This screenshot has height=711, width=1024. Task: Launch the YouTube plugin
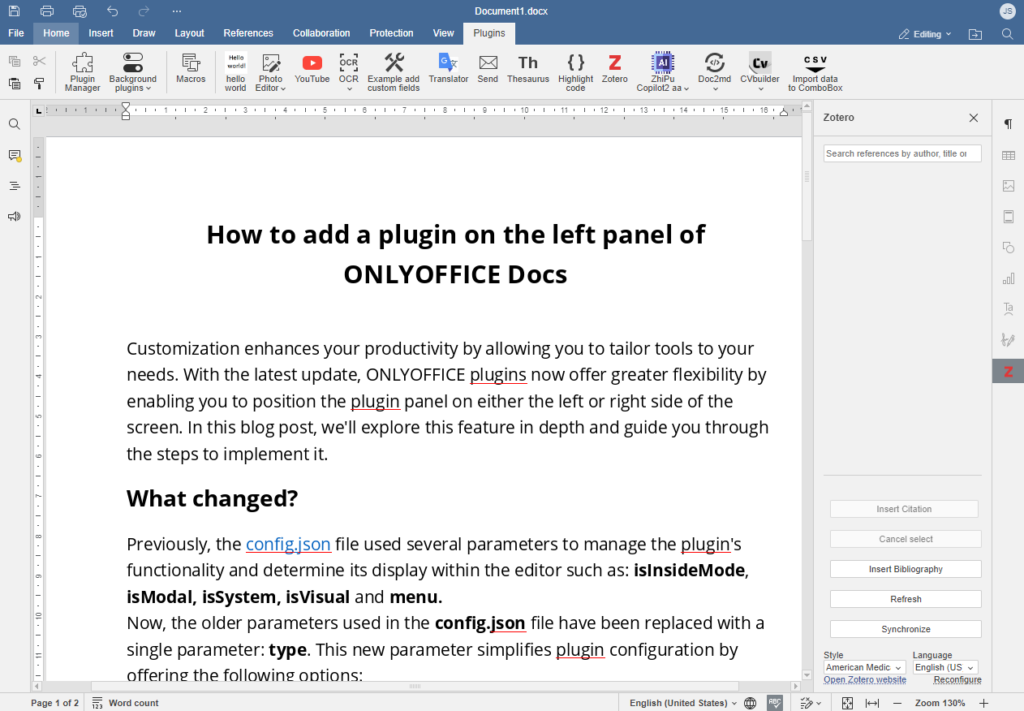tap(311, 71)
